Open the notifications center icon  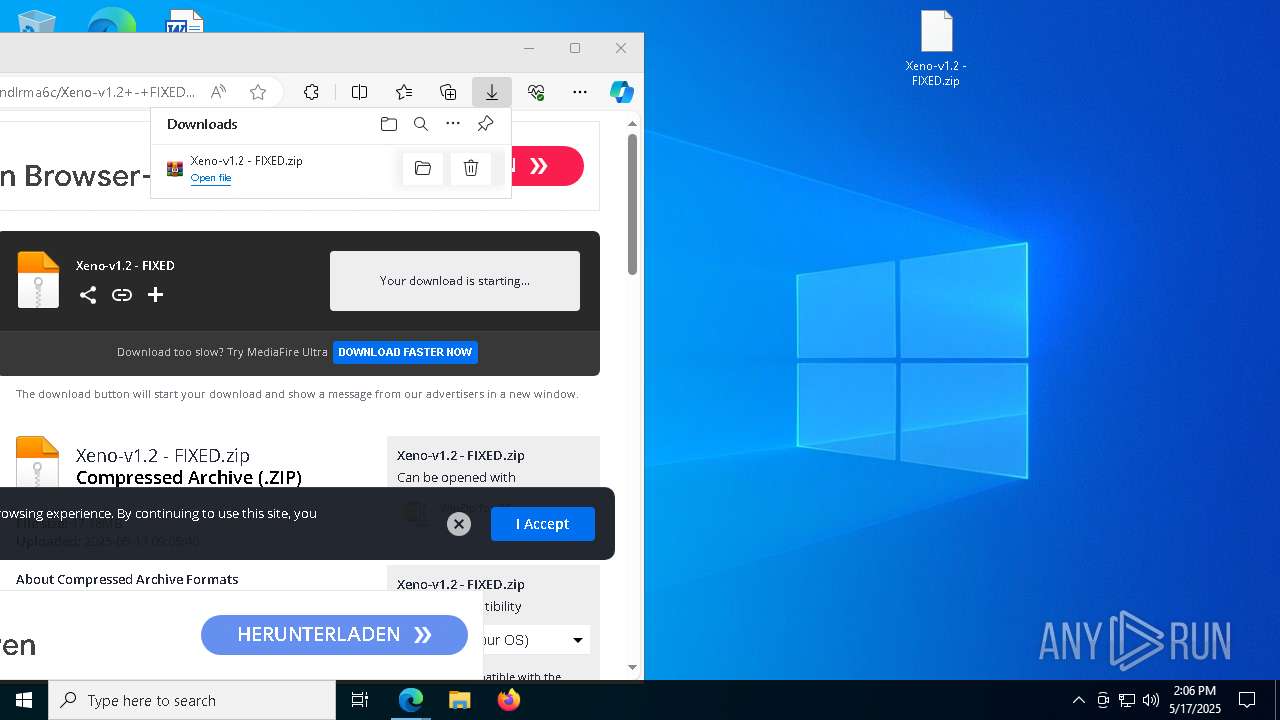click(x=1247, y=700)
